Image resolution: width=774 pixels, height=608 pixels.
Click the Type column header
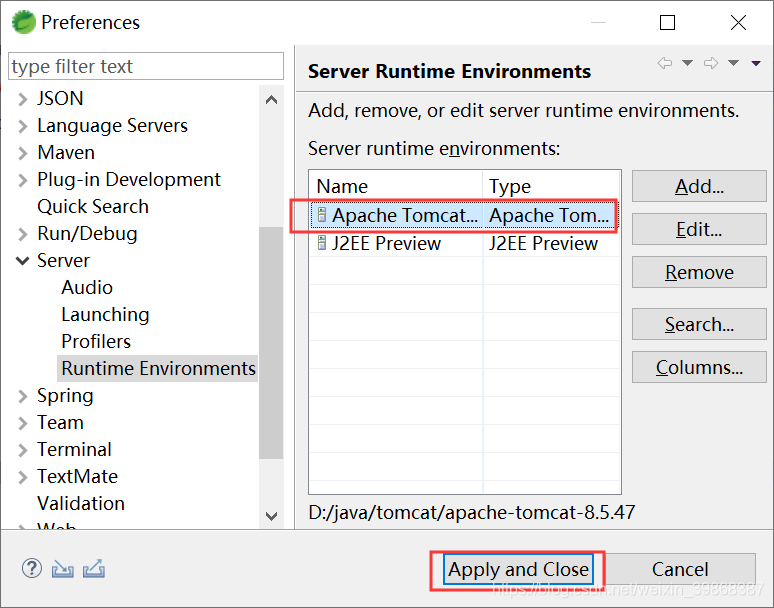(551, 186)
